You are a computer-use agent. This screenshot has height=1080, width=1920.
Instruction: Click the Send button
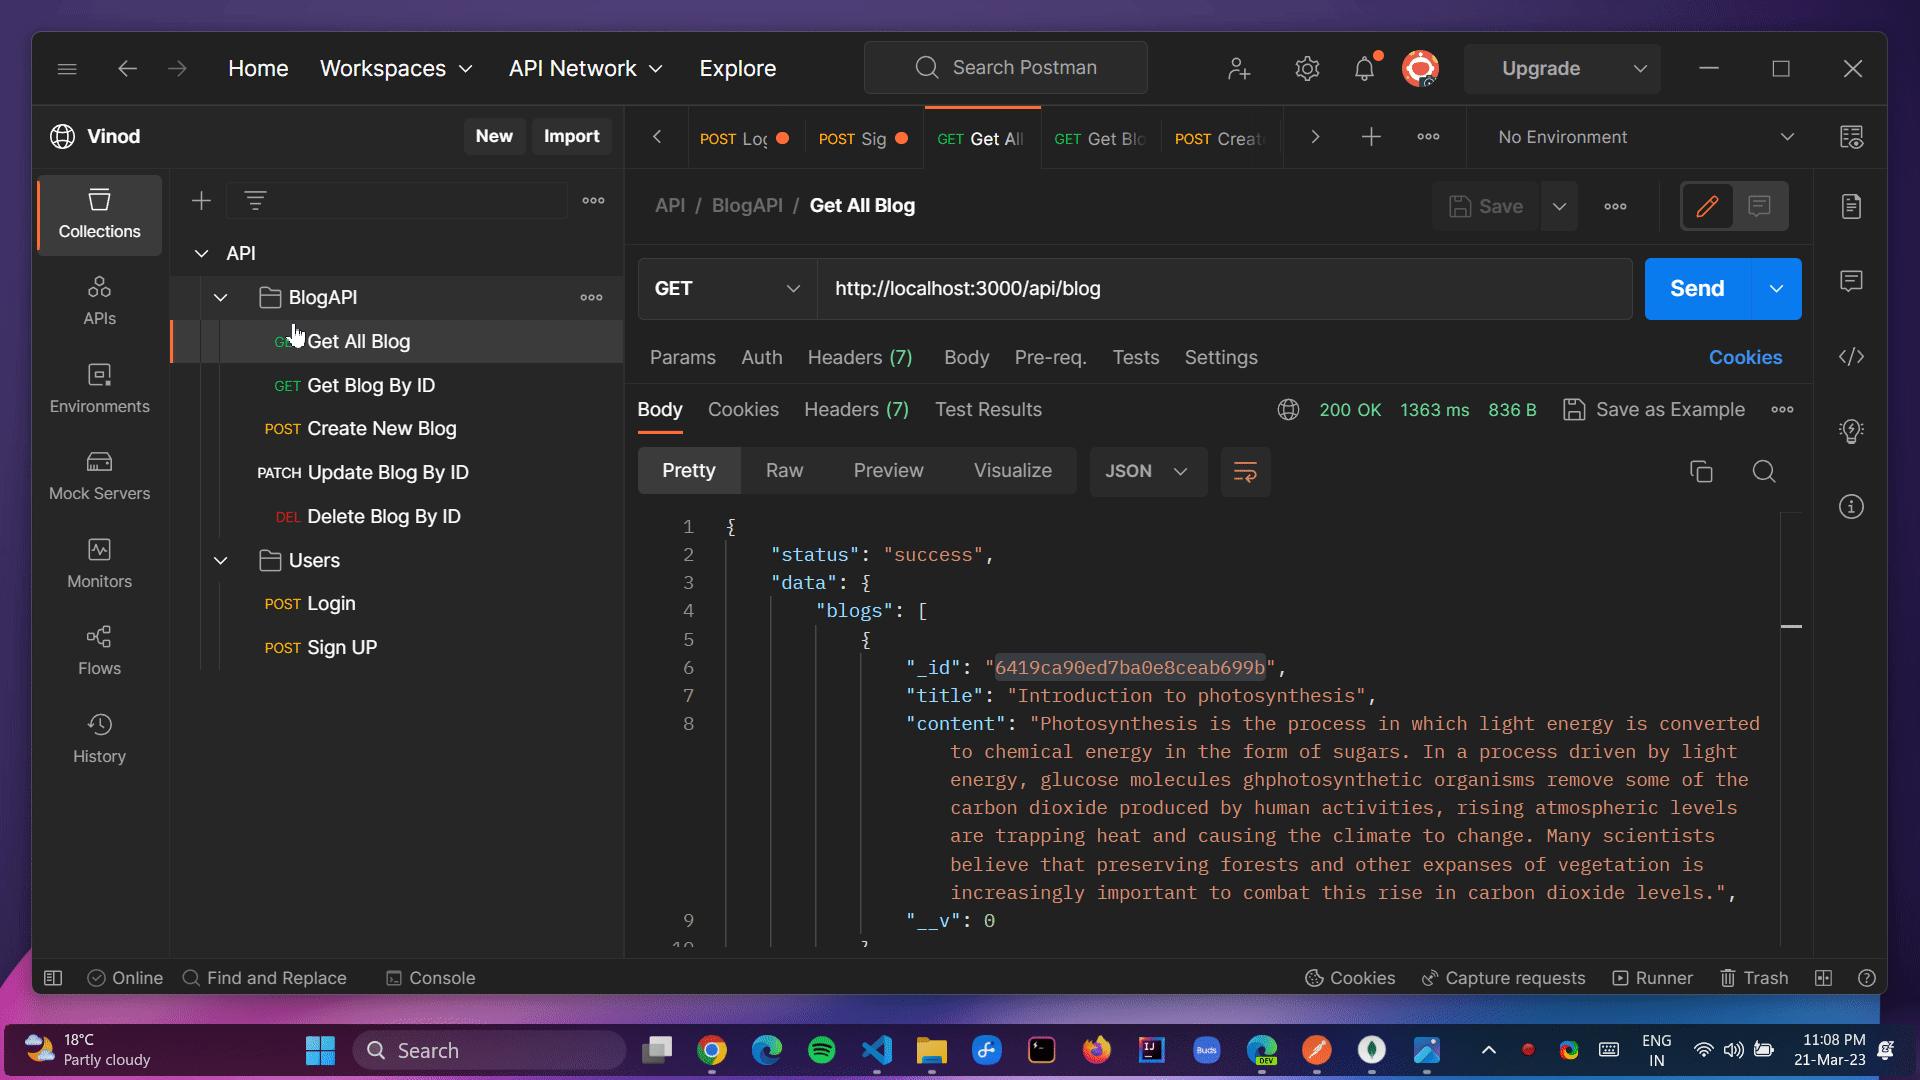point(1697,289)
